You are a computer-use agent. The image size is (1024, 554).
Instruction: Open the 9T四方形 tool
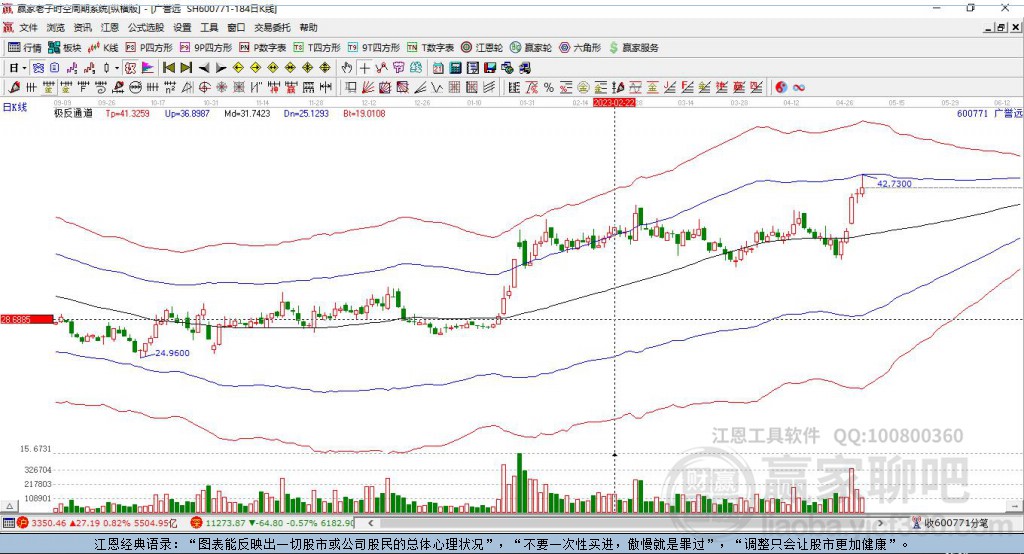(374, 48)
